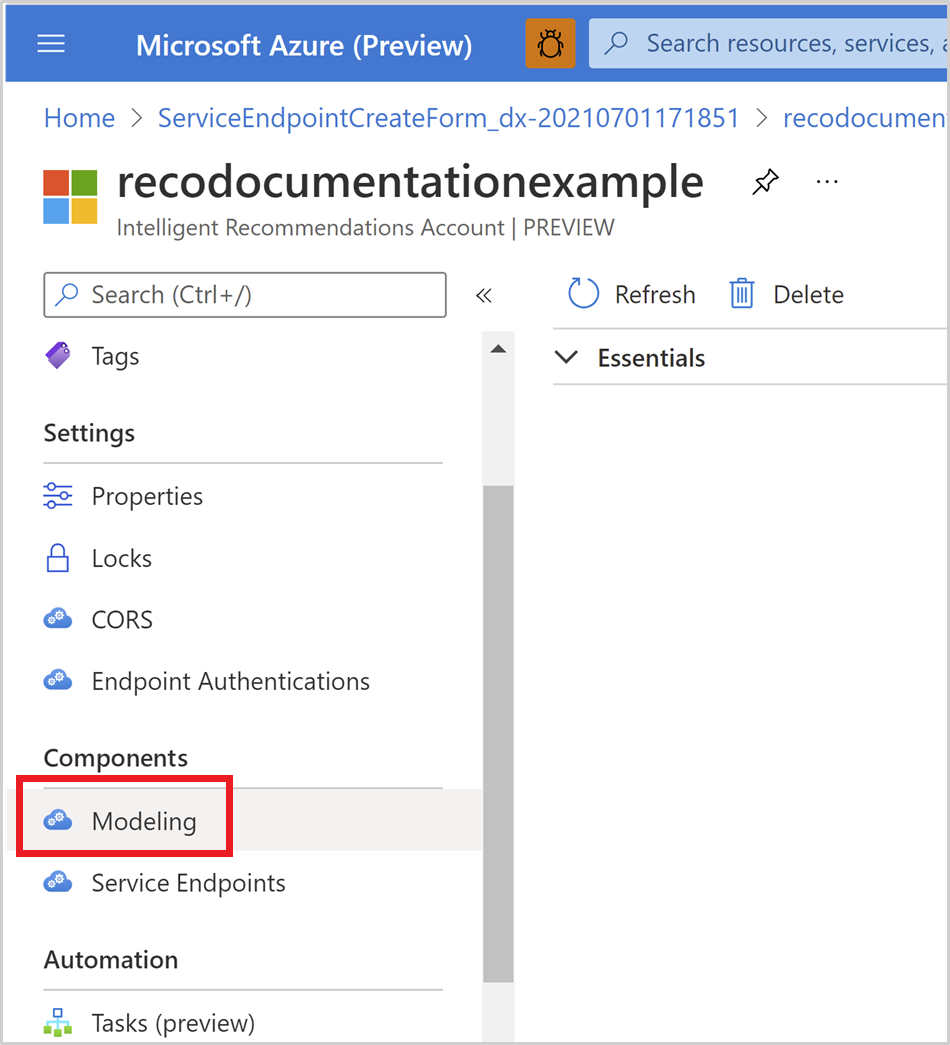950x1045 pixels.
Task: Click the Automation section heading
Action: click(x=111, y=960)
